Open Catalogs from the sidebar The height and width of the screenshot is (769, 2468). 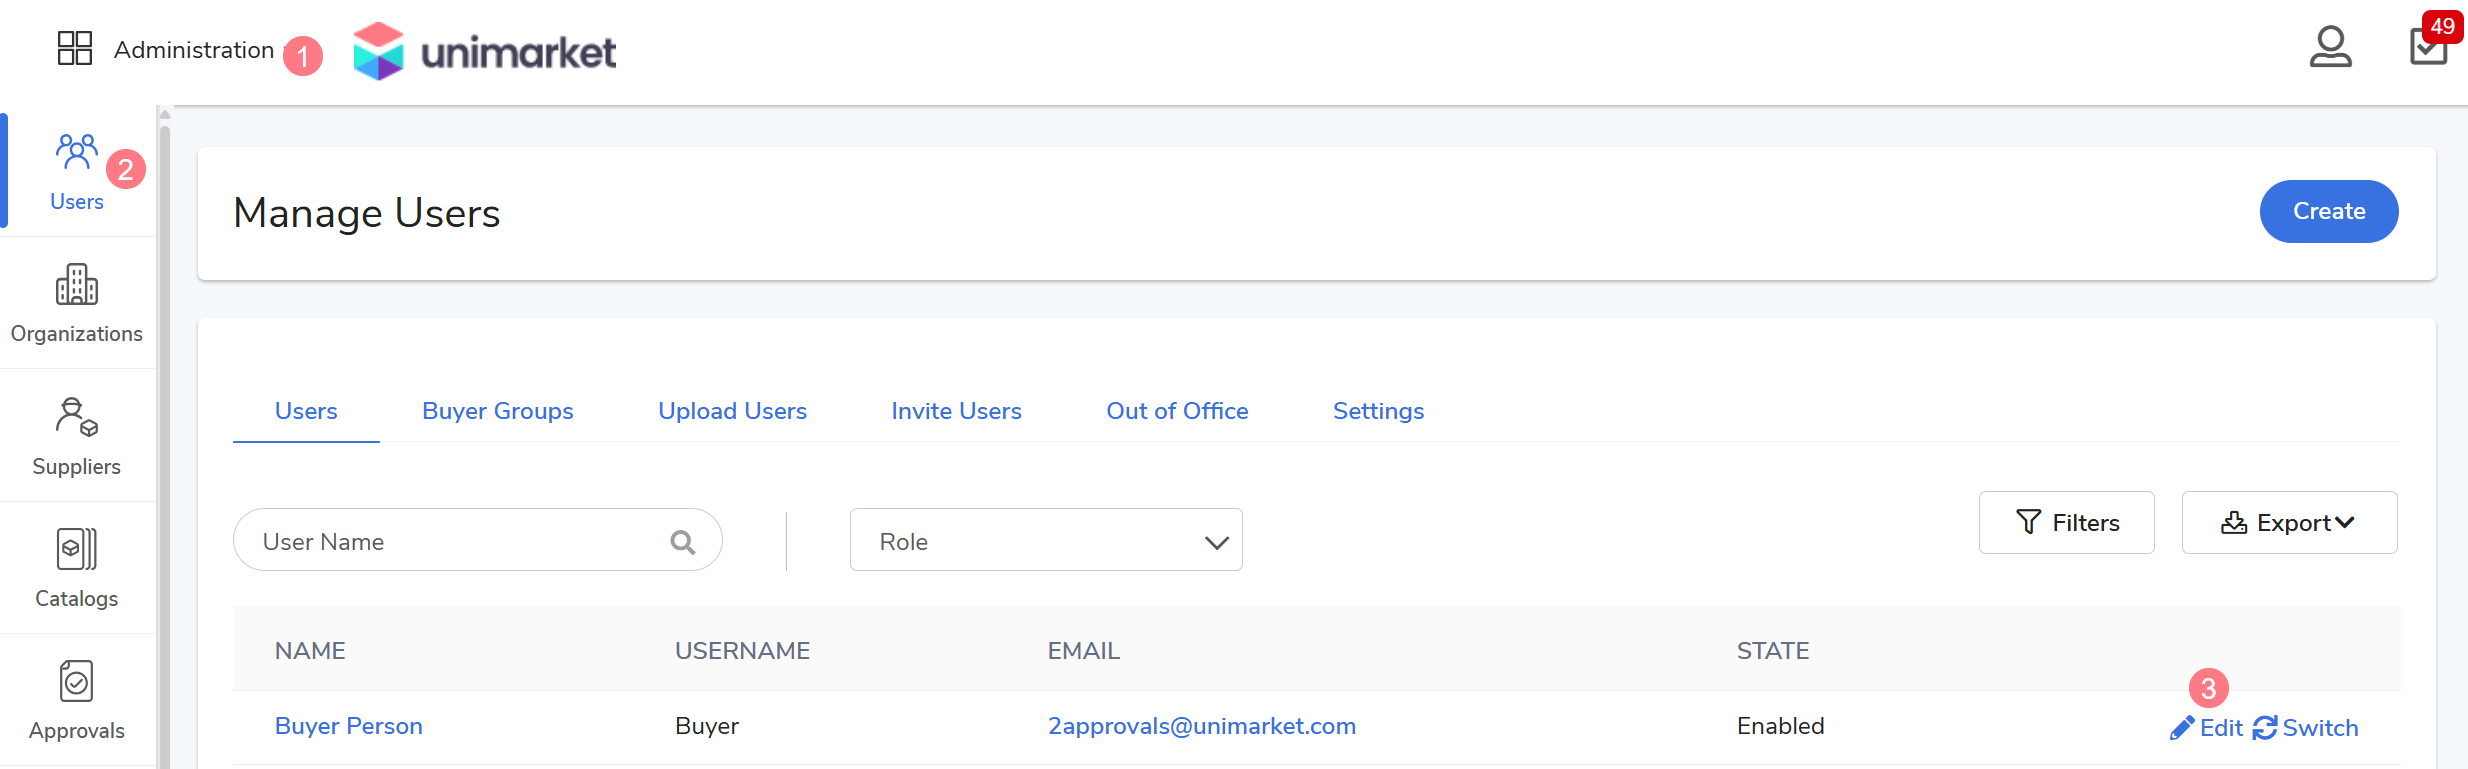point(77,569)
